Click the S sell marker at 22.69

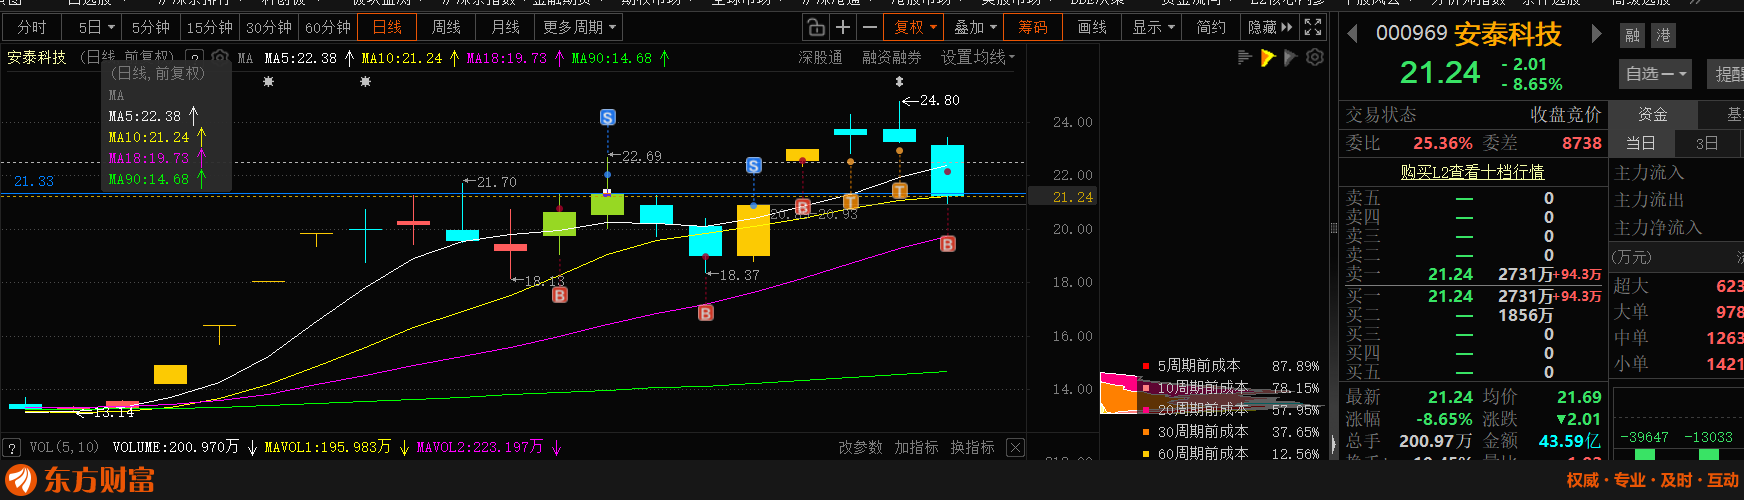pyautogui.click(x=607, y=118)
